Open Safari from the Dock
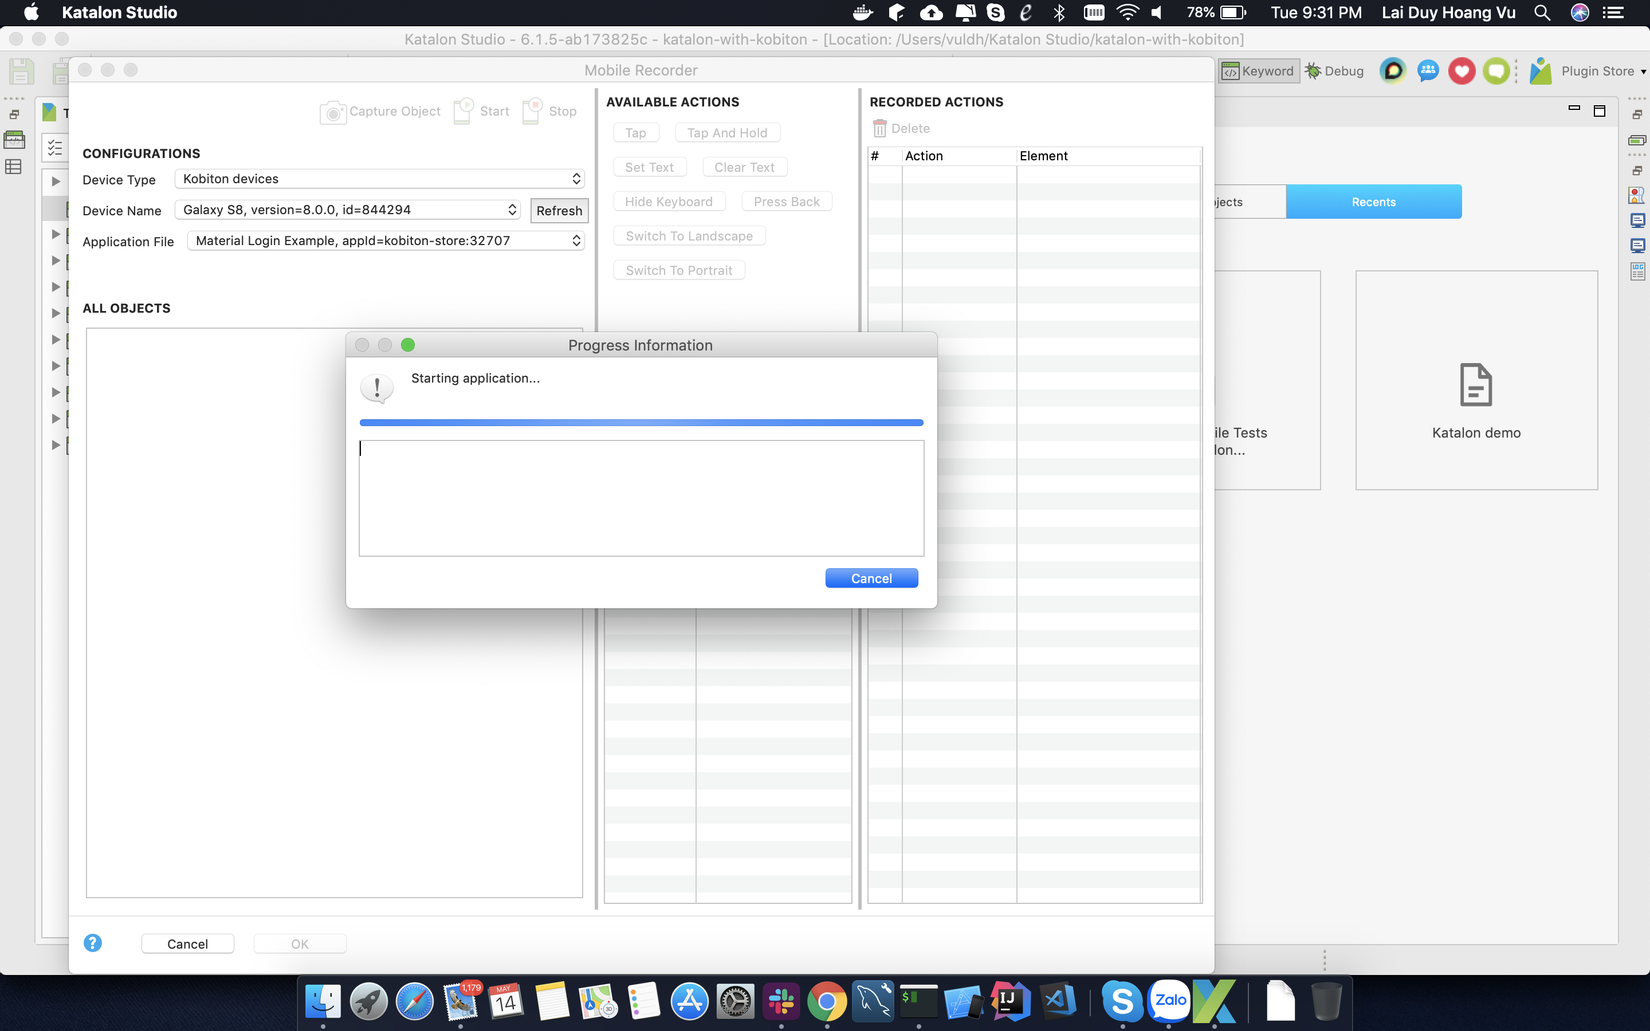Image resolution: width=1650 pixels, height=1031 pixels. [415, 1001]
